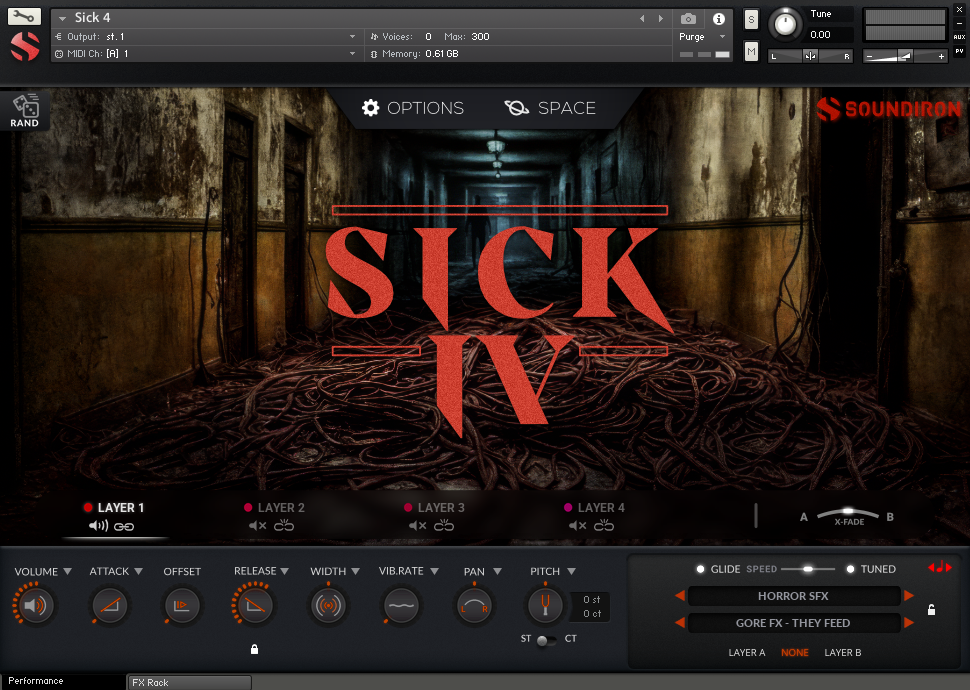Click the camera snapshot icon
This screenshot has width=970, height=690.
[x=688, y=19]
